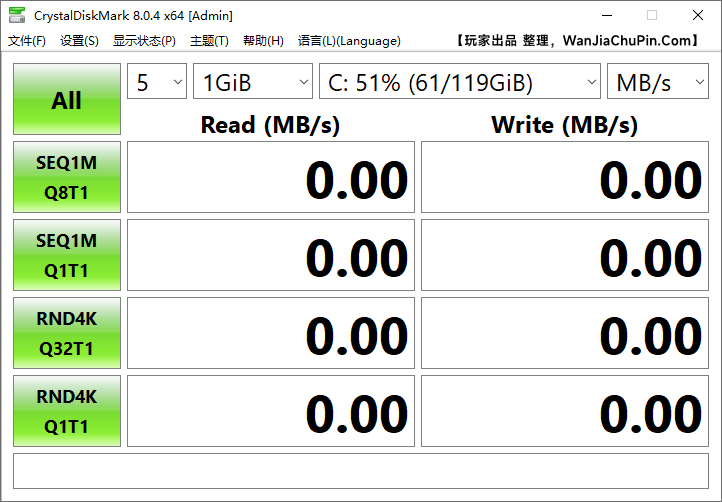Open the 文件(F) menu
722x502 pixels.
tap(27, 41)
